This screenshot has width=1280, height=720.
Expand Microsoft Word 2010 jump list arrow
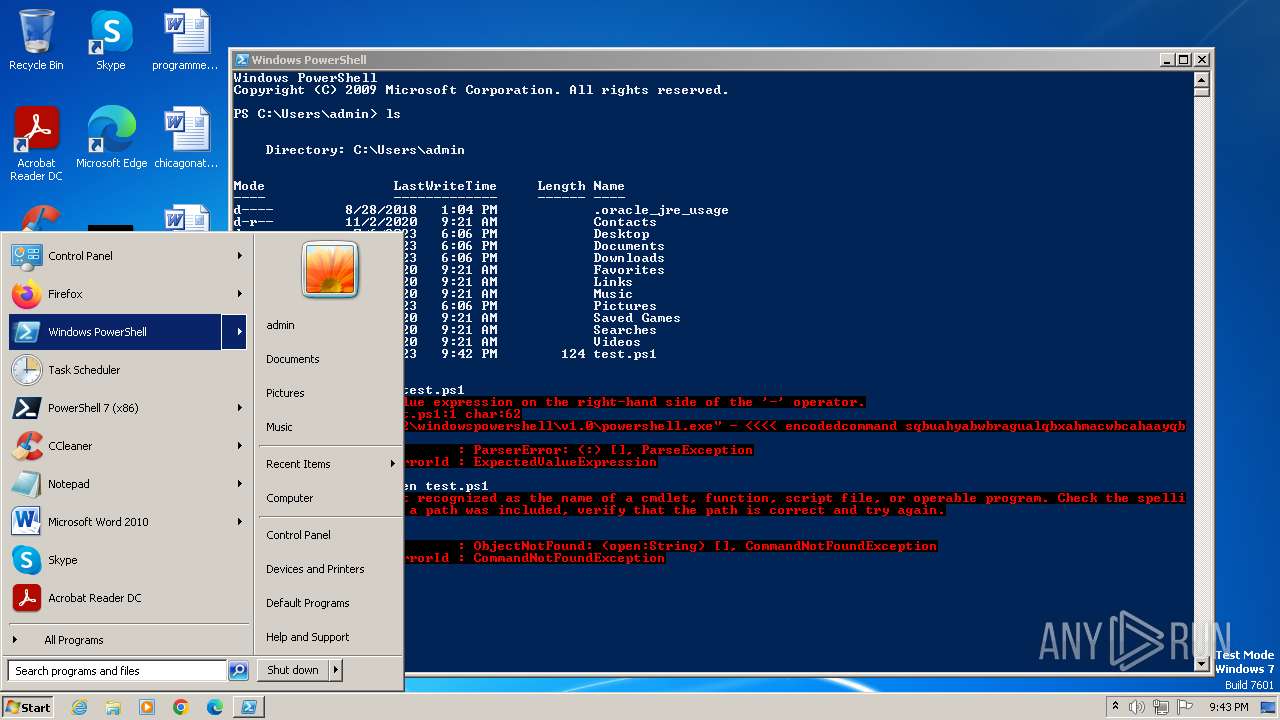[239, 522]
